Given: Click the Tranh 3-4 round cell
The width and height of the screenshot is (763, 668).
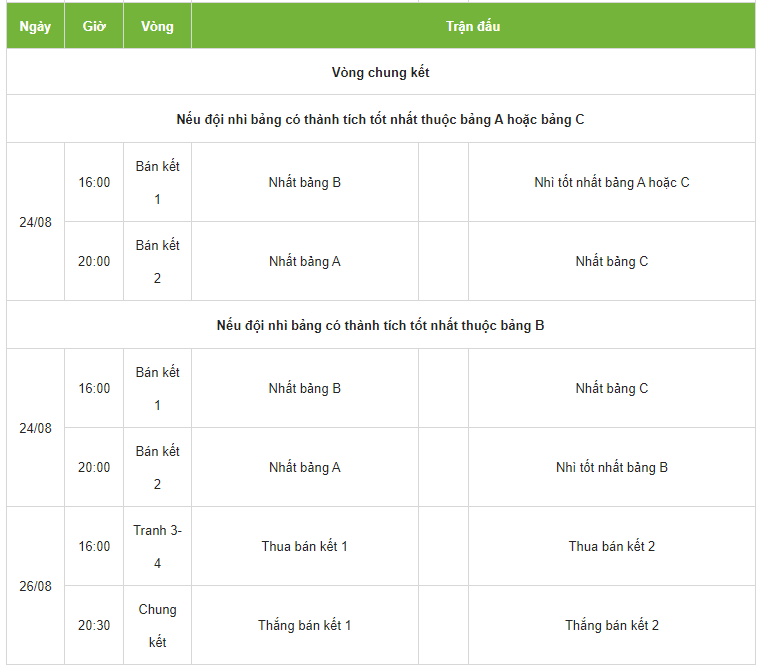Looking at the screenshot, I should tap(157, 546).
